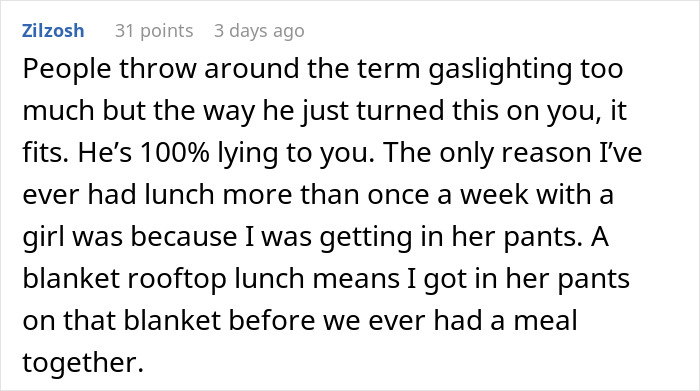The height and width of the screenshot is (391, 700).
Task: Click the 31 points score label
Action: coord(154,31)
